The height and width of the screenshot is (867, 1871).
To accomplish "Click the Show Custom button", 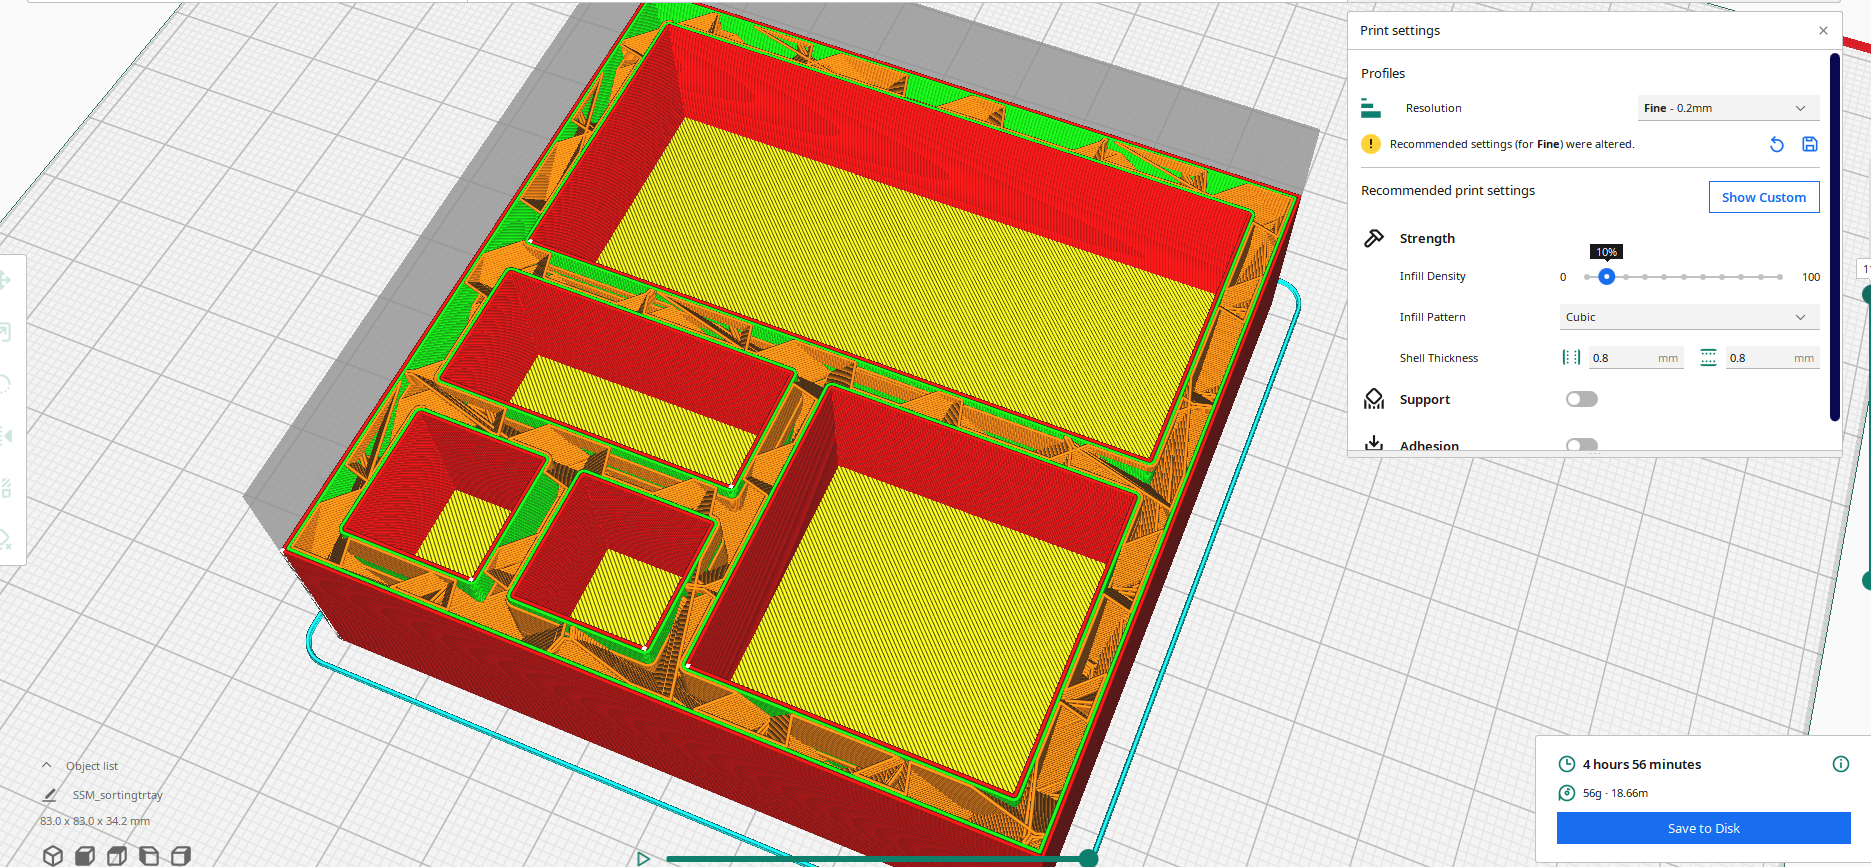I will click(x=1764, y=197).
